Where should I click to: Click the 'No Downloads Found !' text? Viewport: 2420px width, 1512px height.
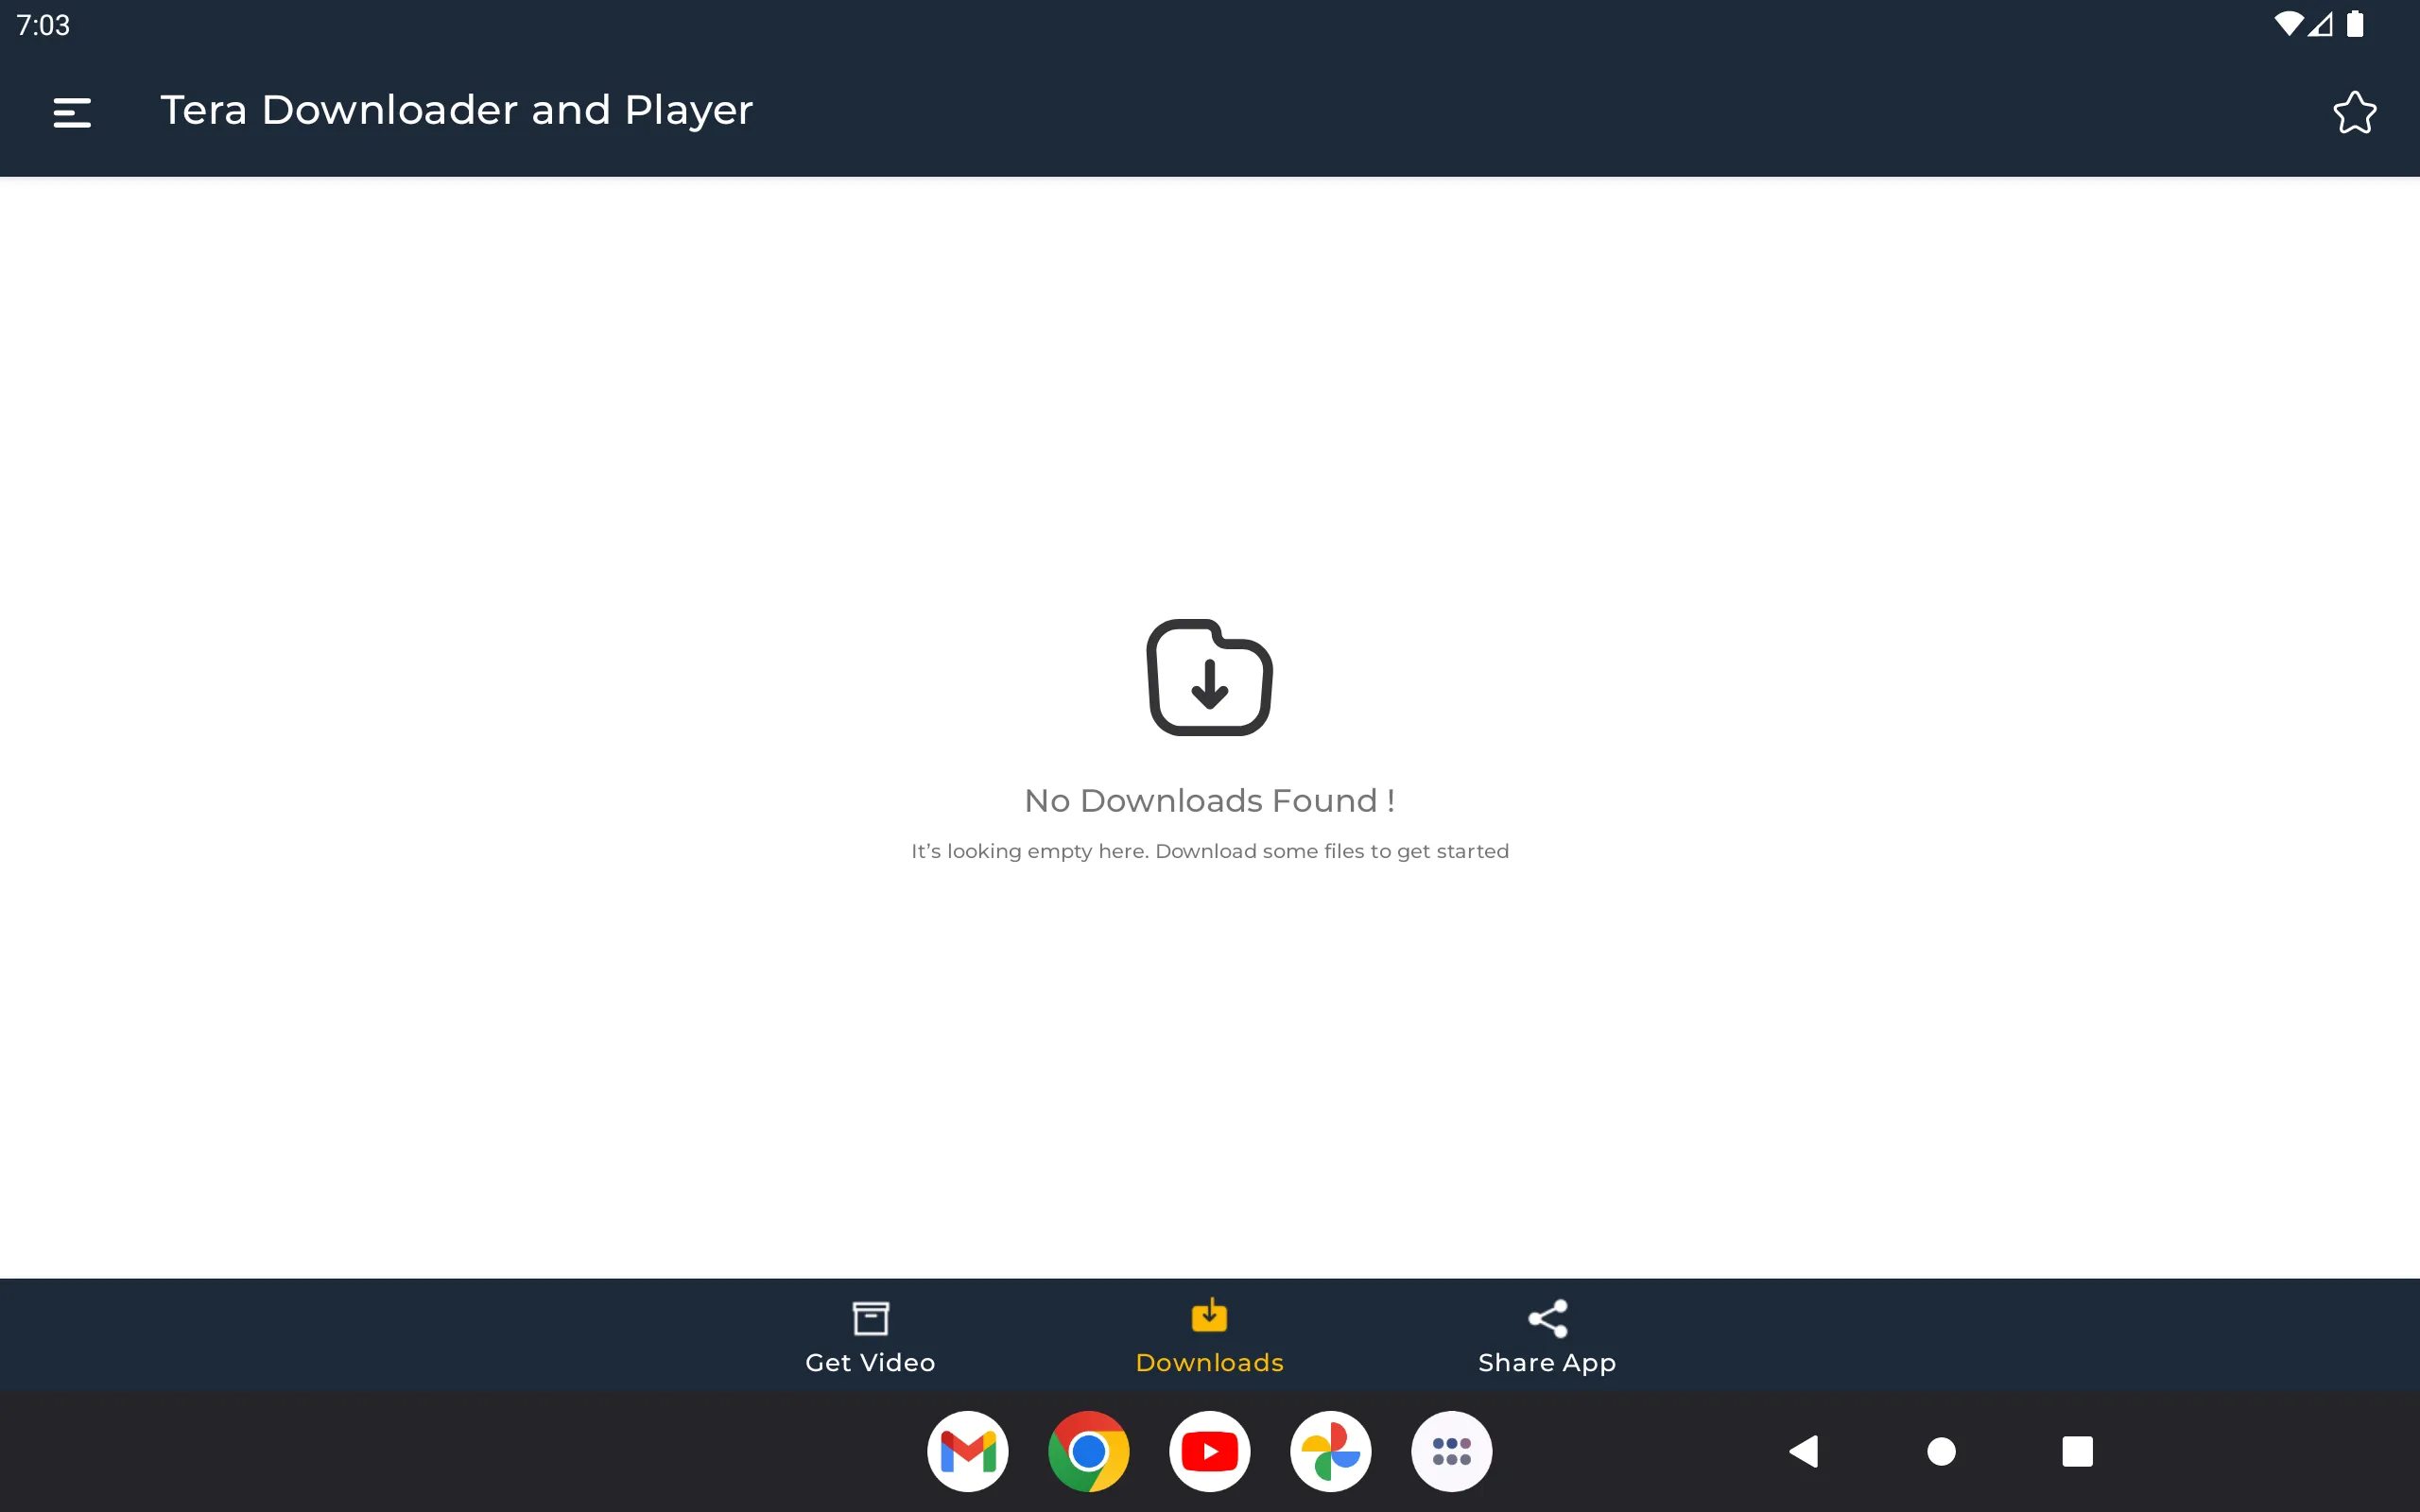(1209, 800)
